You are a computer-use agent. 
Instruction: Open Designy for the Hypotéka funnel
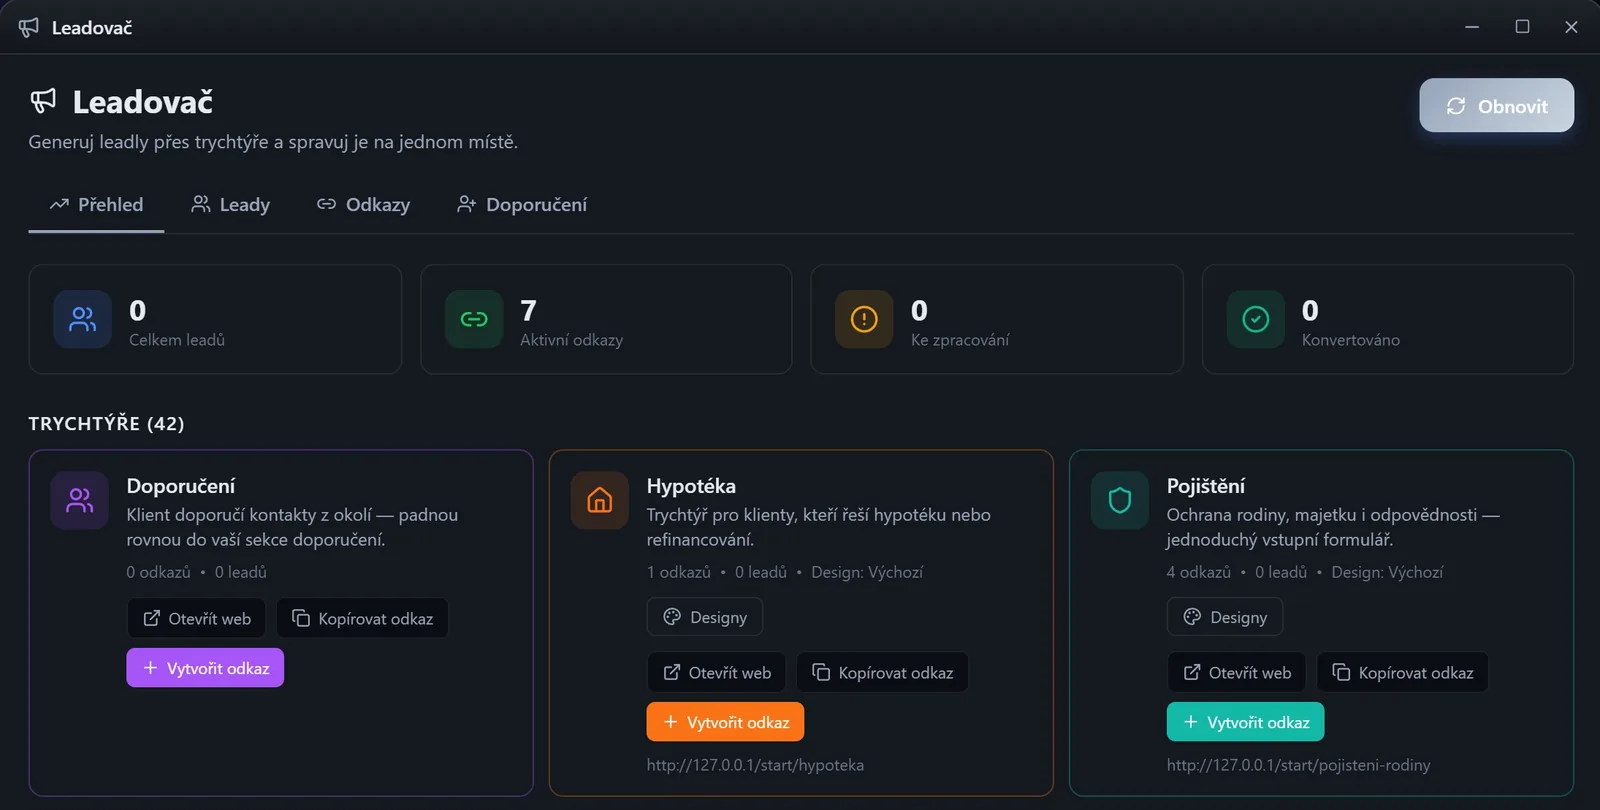tap(705, 617)
